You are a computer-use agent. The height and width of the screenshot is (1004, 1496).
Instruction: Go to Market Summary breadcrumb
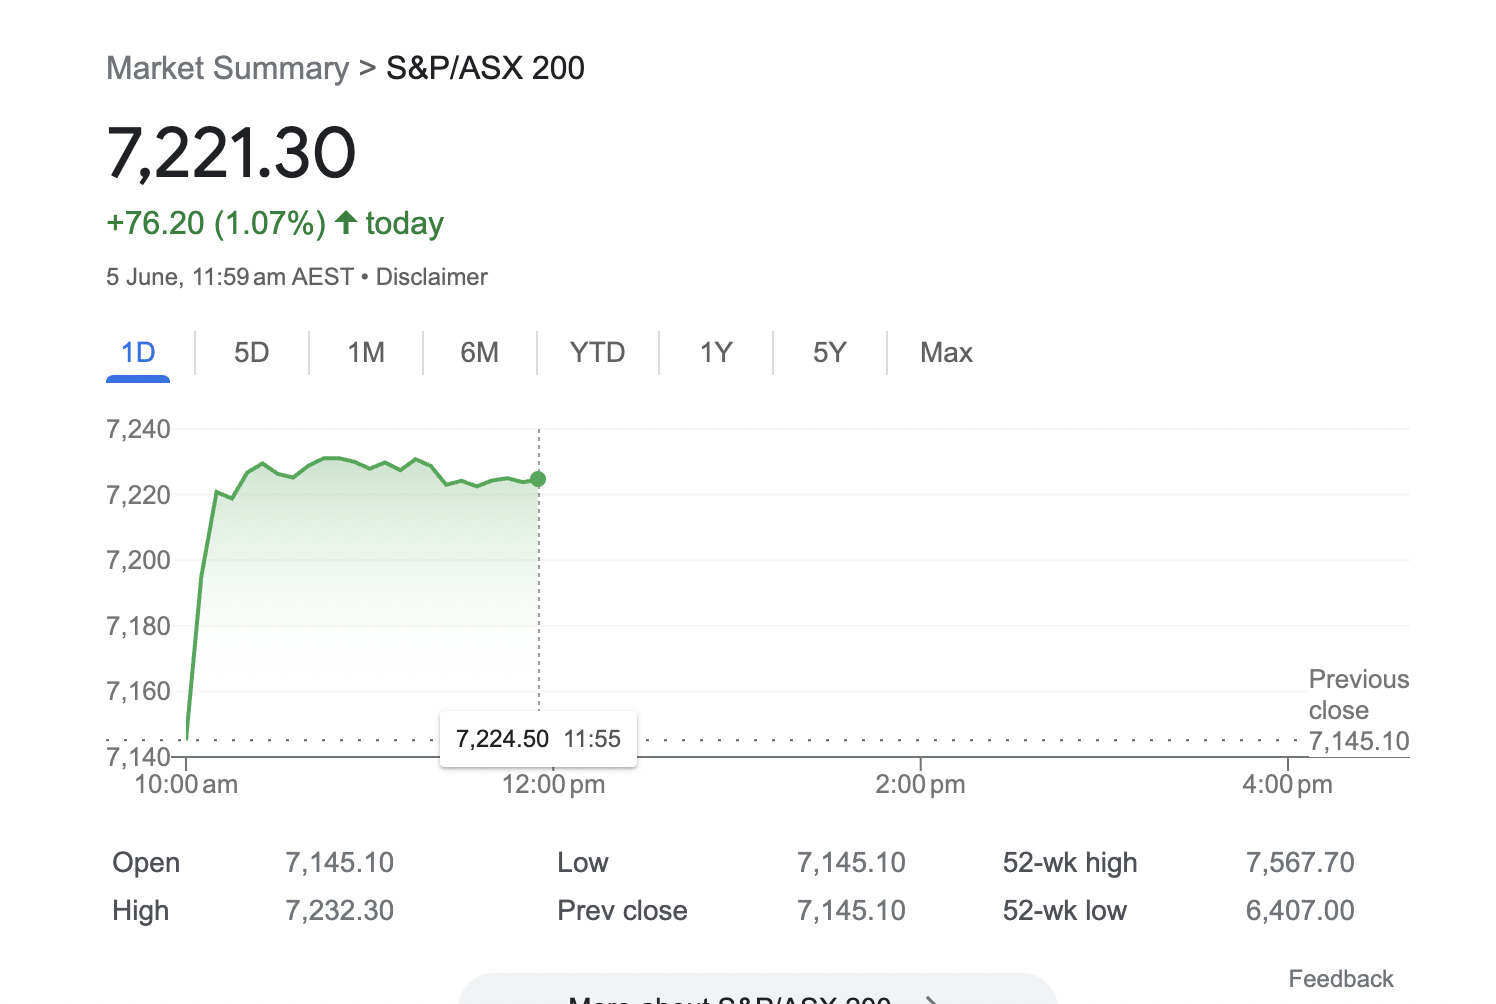coord(228,68)
